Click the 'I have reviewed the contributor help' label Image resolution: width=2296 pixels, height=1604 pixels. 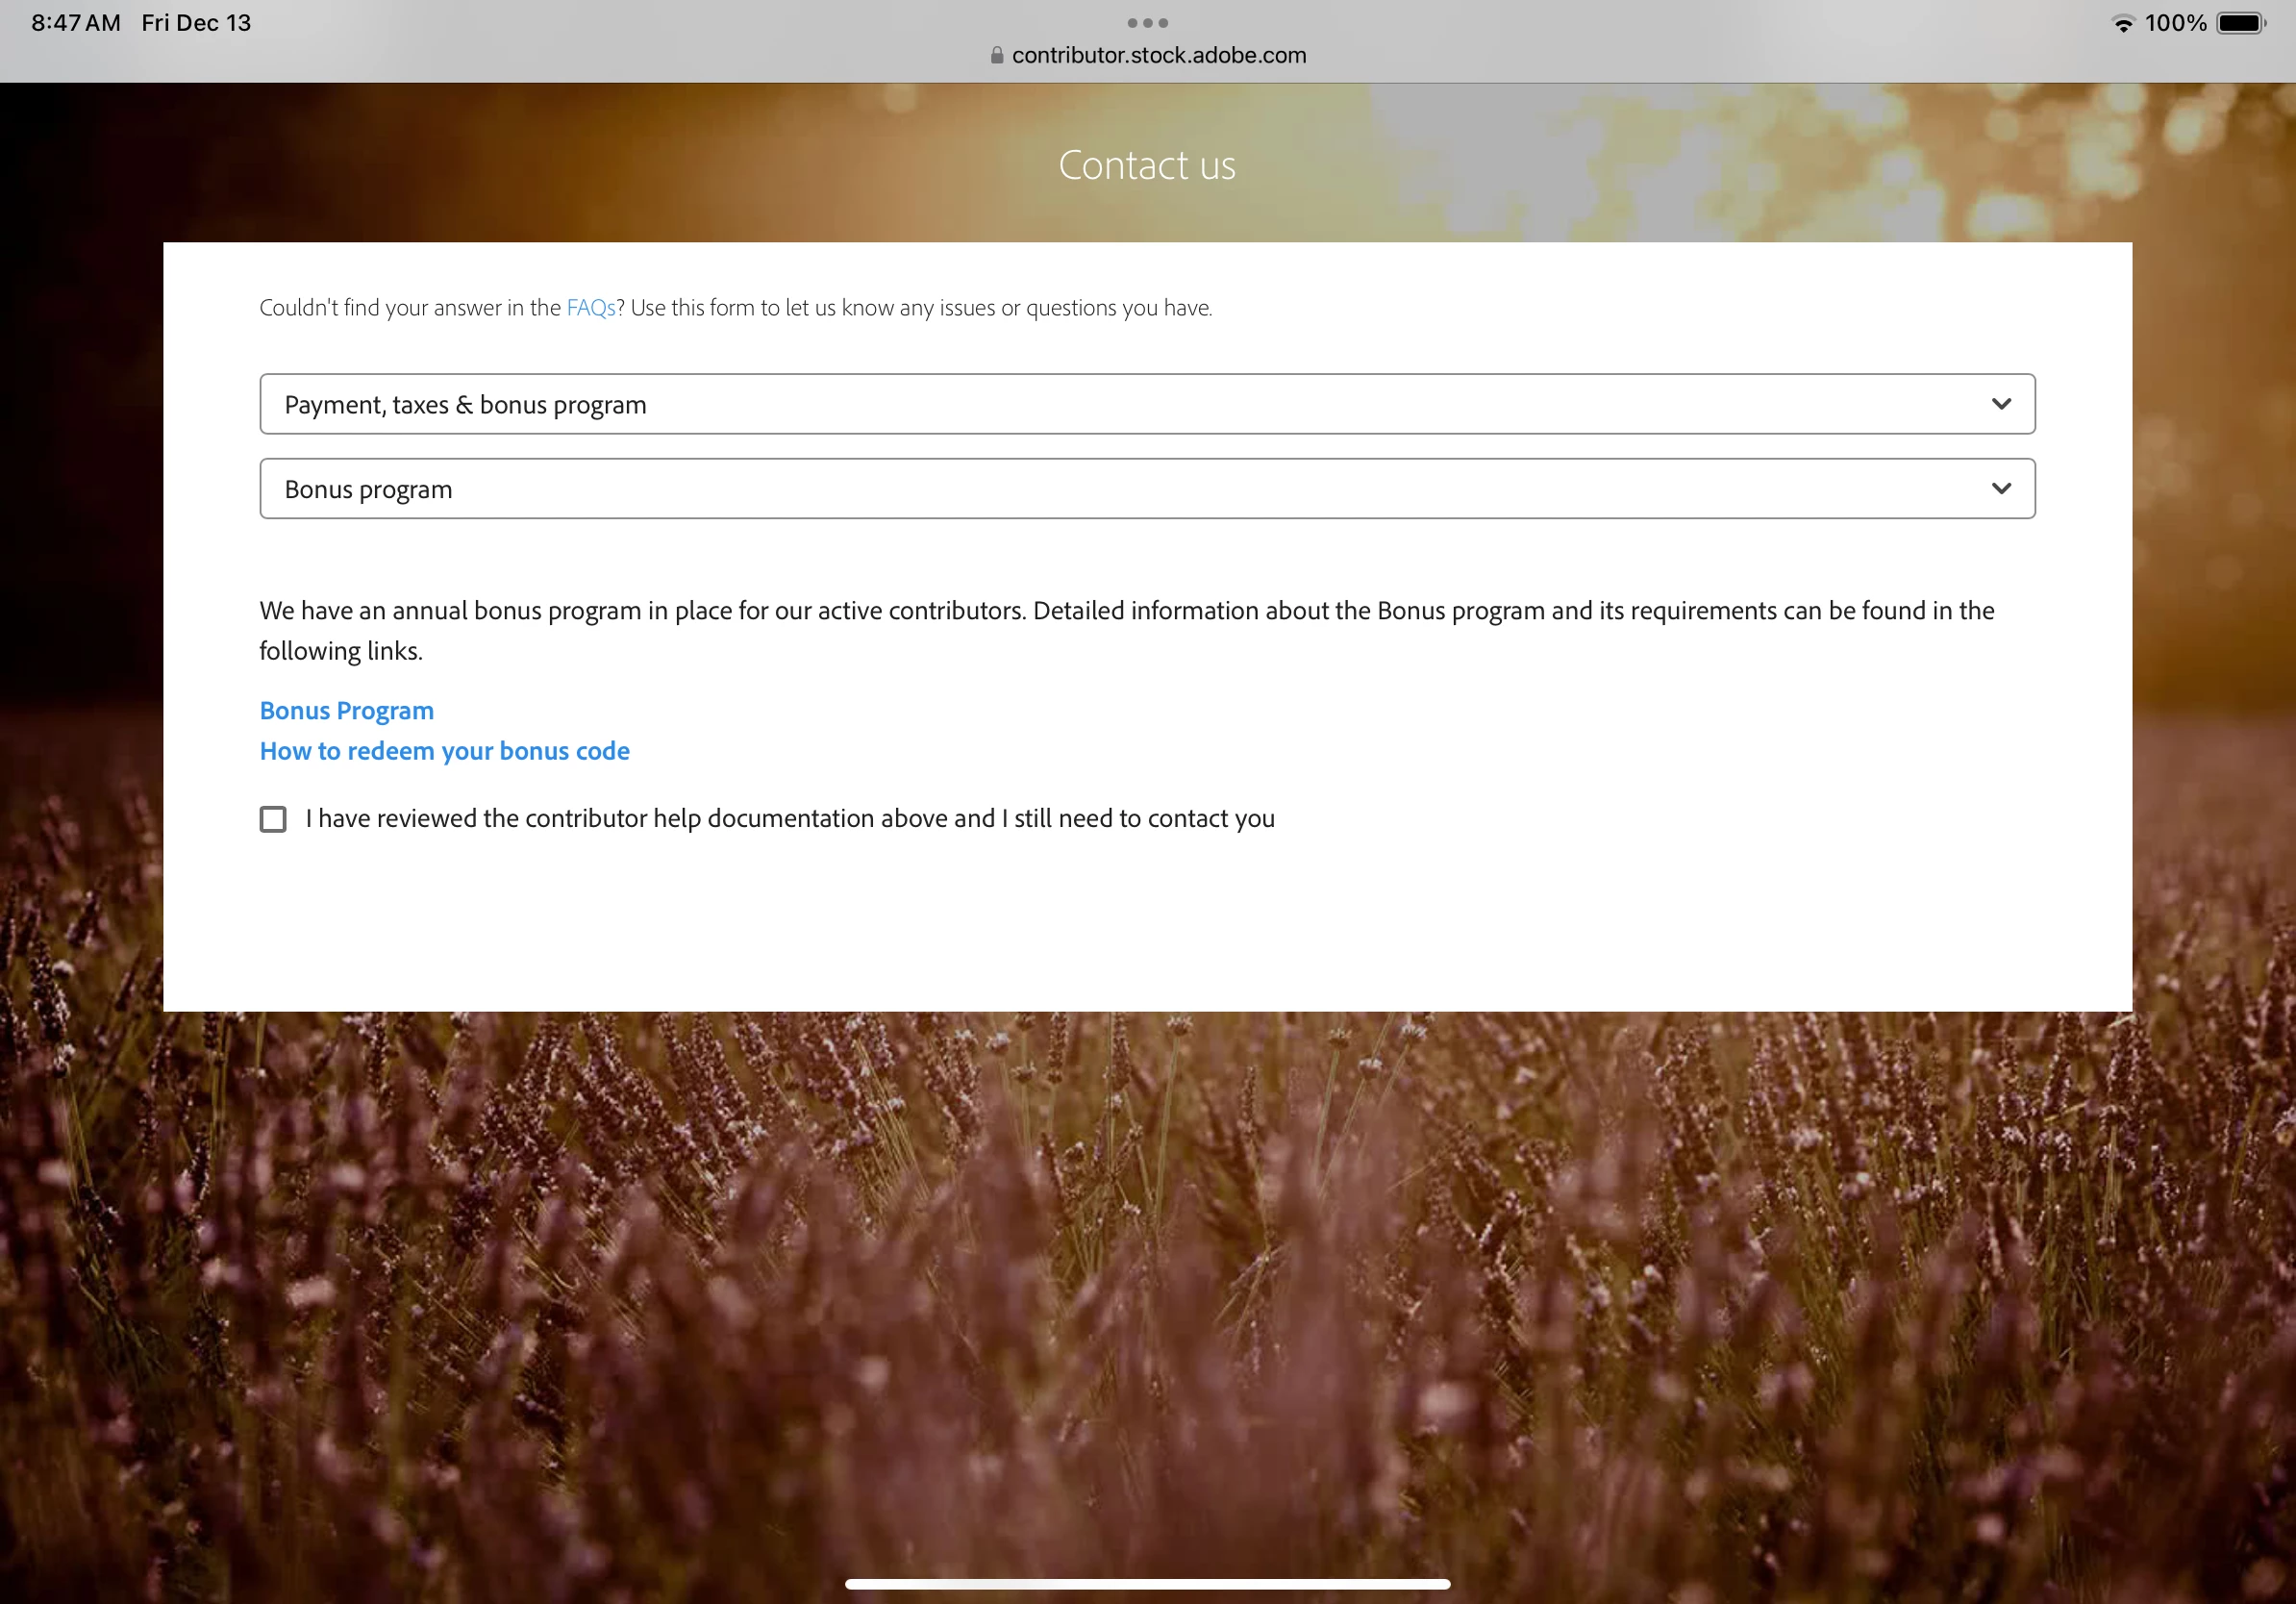[x=790, y=819]
